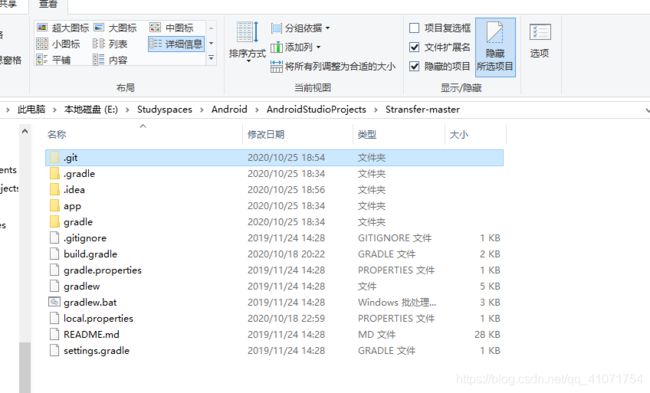Select the app folder icon

(54, 206)
